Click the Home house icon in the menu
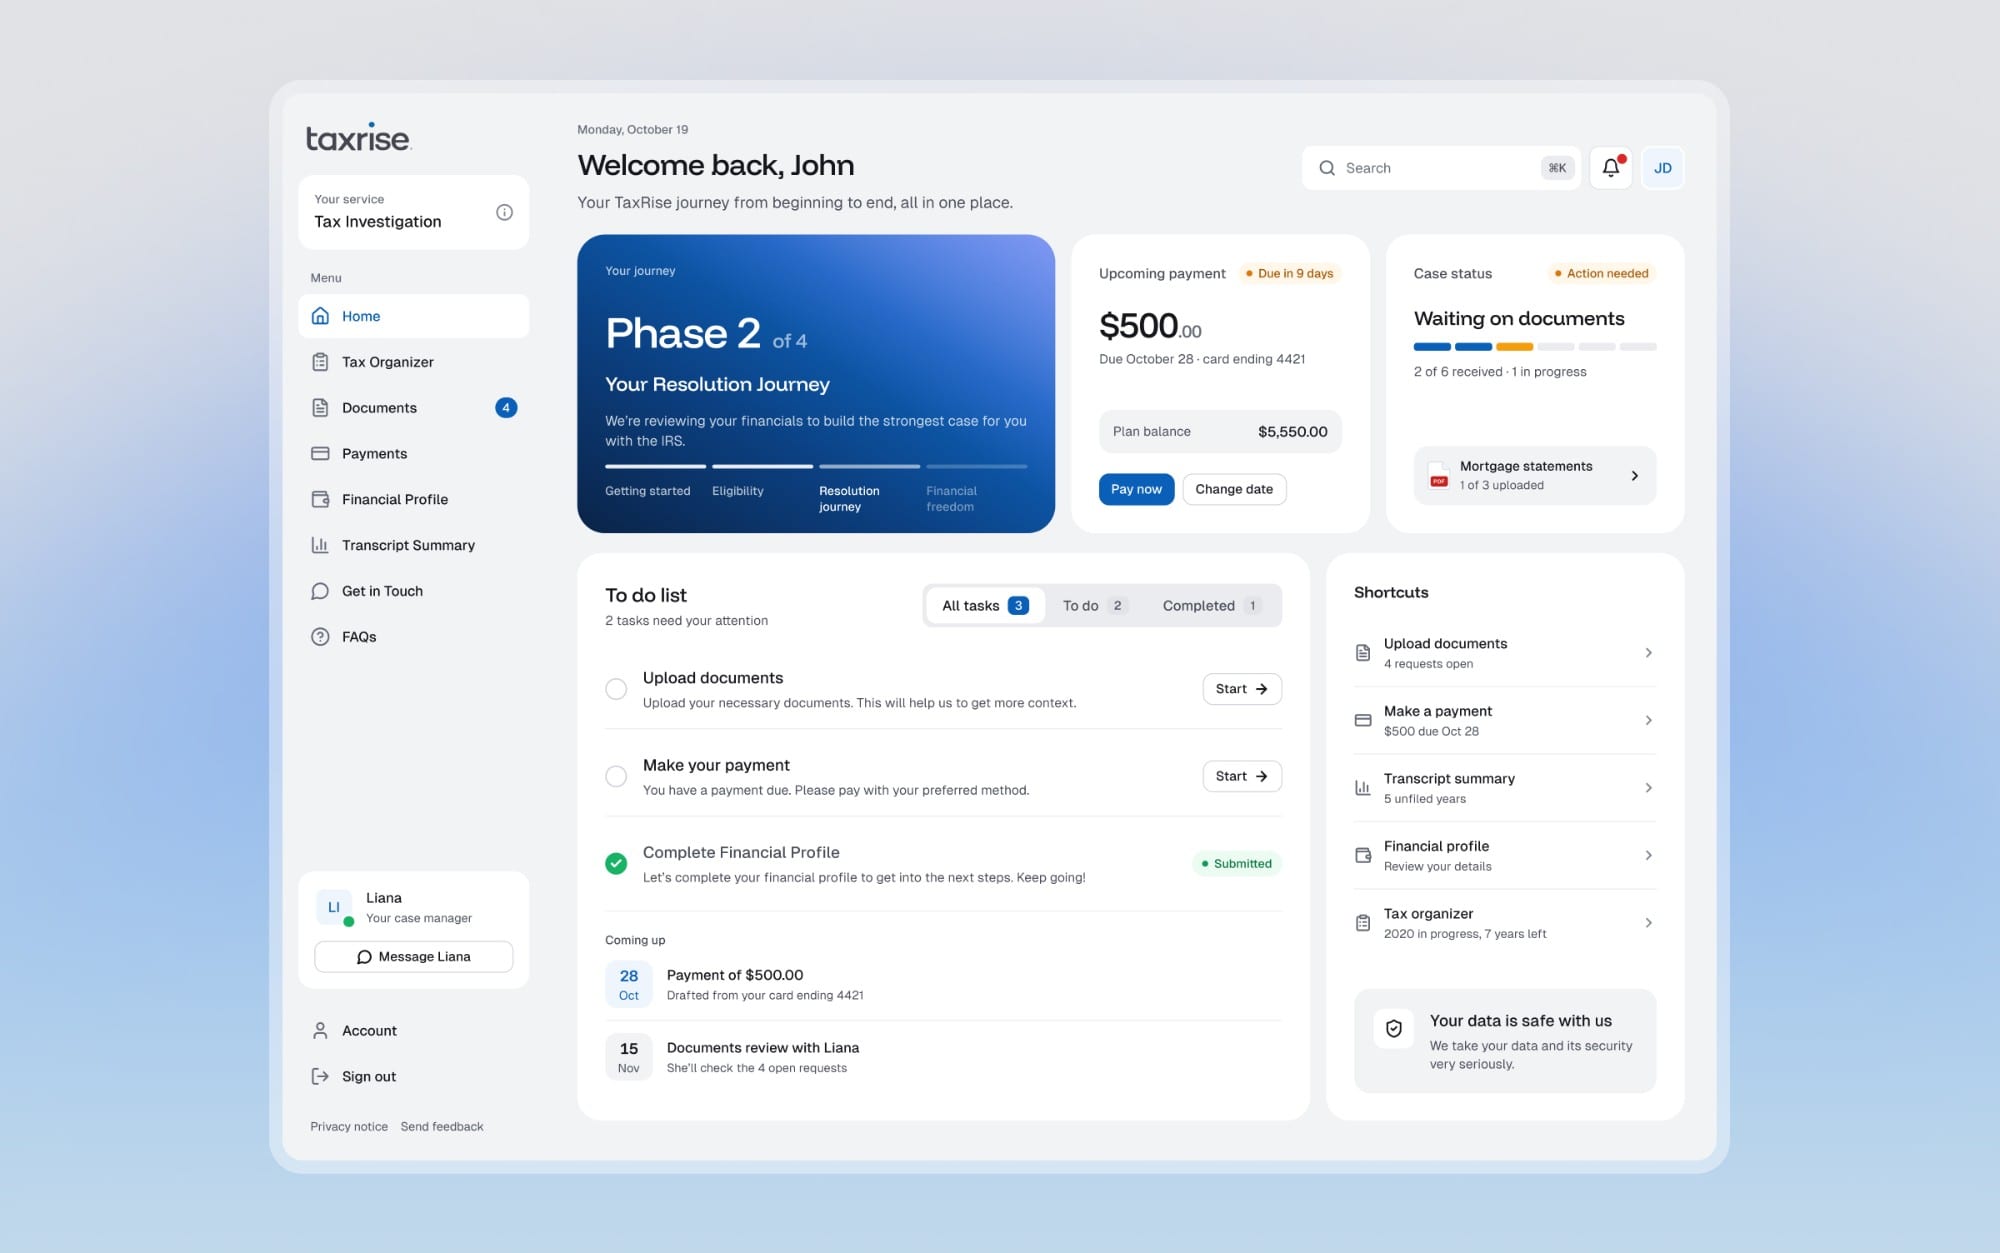 point(320,316)
